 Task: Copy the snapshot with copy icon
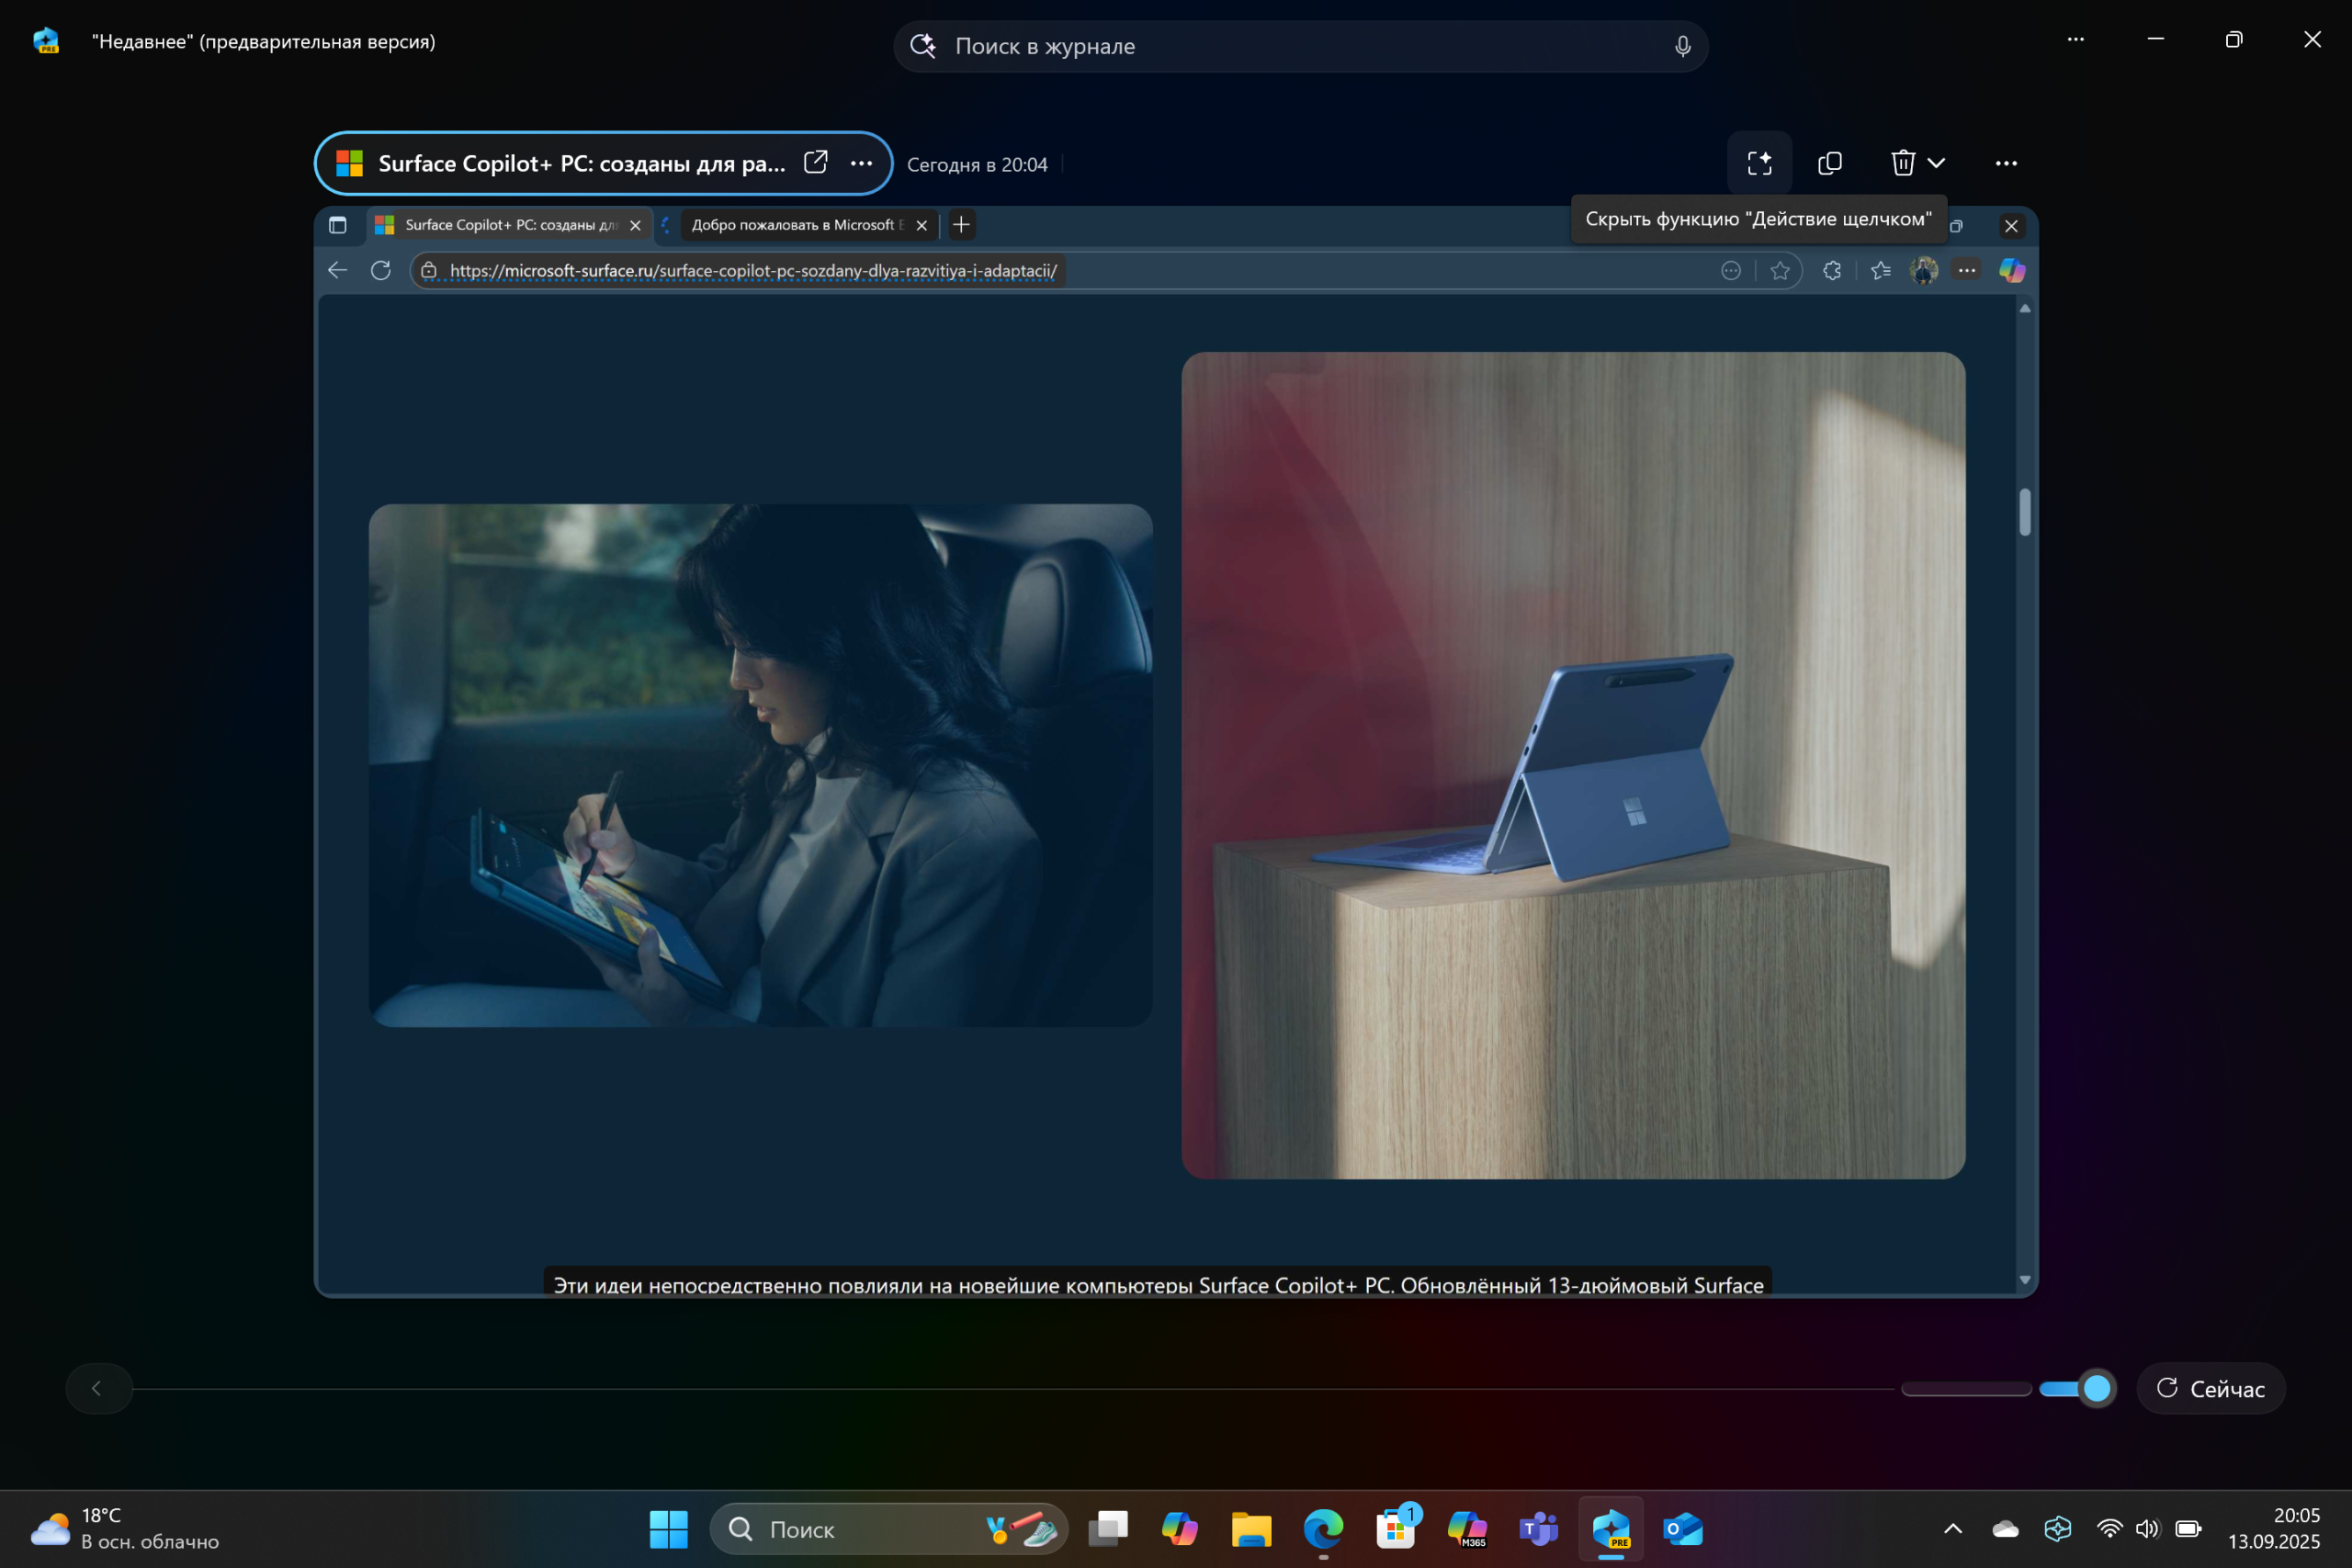tap(1830, 163)
